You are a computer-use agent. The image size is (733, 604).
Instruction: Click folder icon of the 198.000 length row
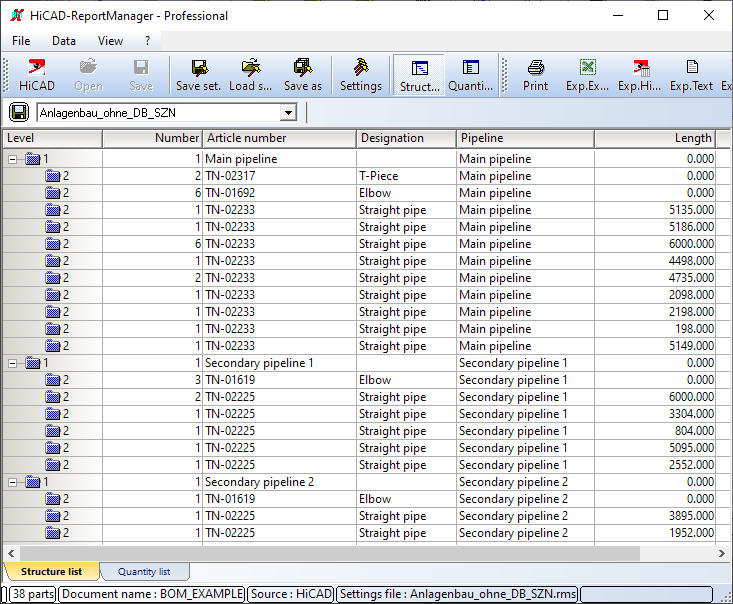53,329
